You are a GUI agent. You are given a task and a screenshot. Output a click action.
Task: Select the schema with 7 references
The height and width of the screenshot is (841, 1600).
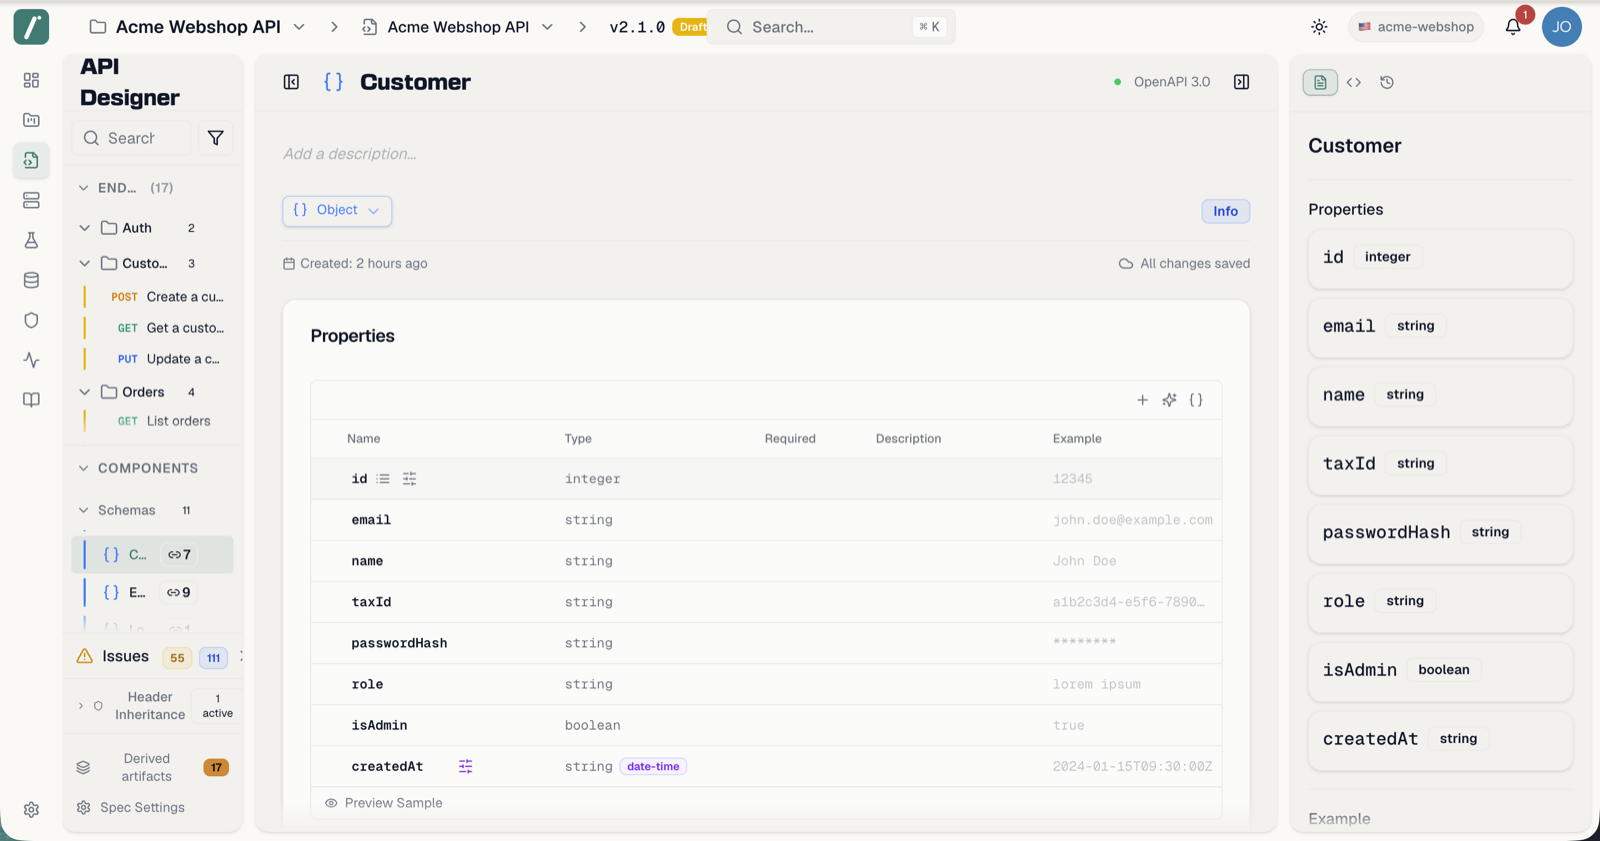pos(152,554)
